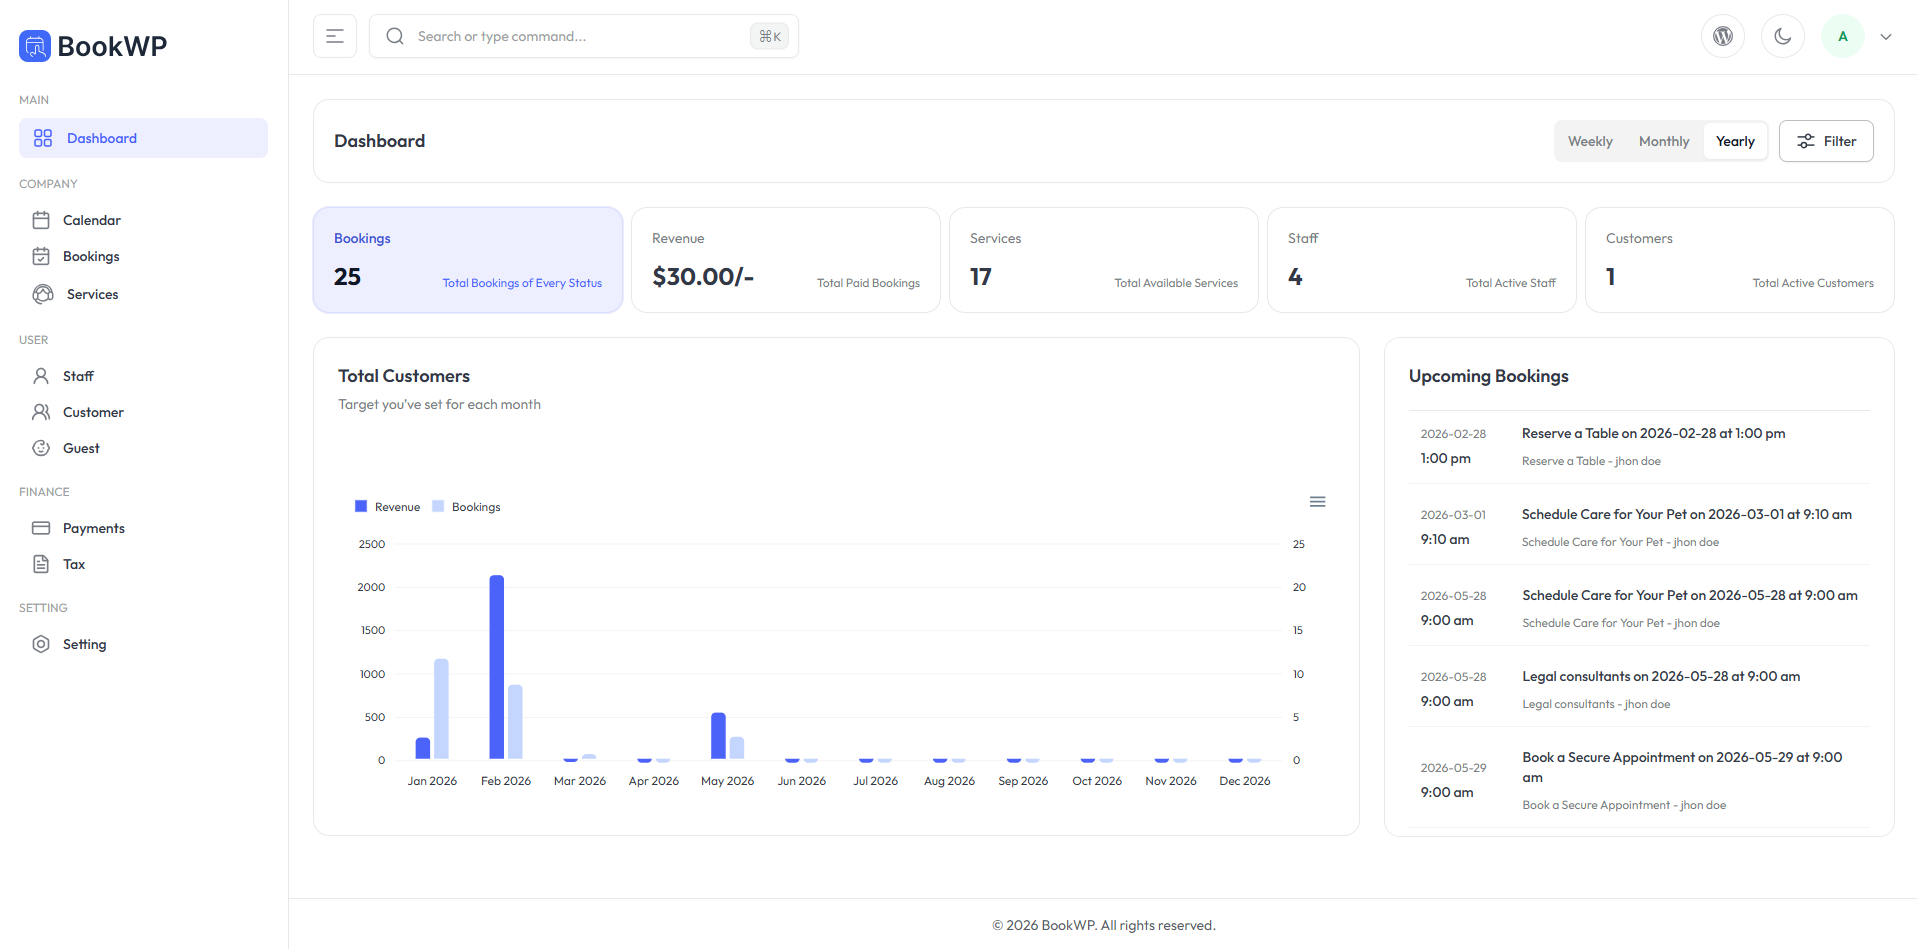The image size is (1917, 949).
Task: Open the Tax document icon
Action: coord(41,564)
